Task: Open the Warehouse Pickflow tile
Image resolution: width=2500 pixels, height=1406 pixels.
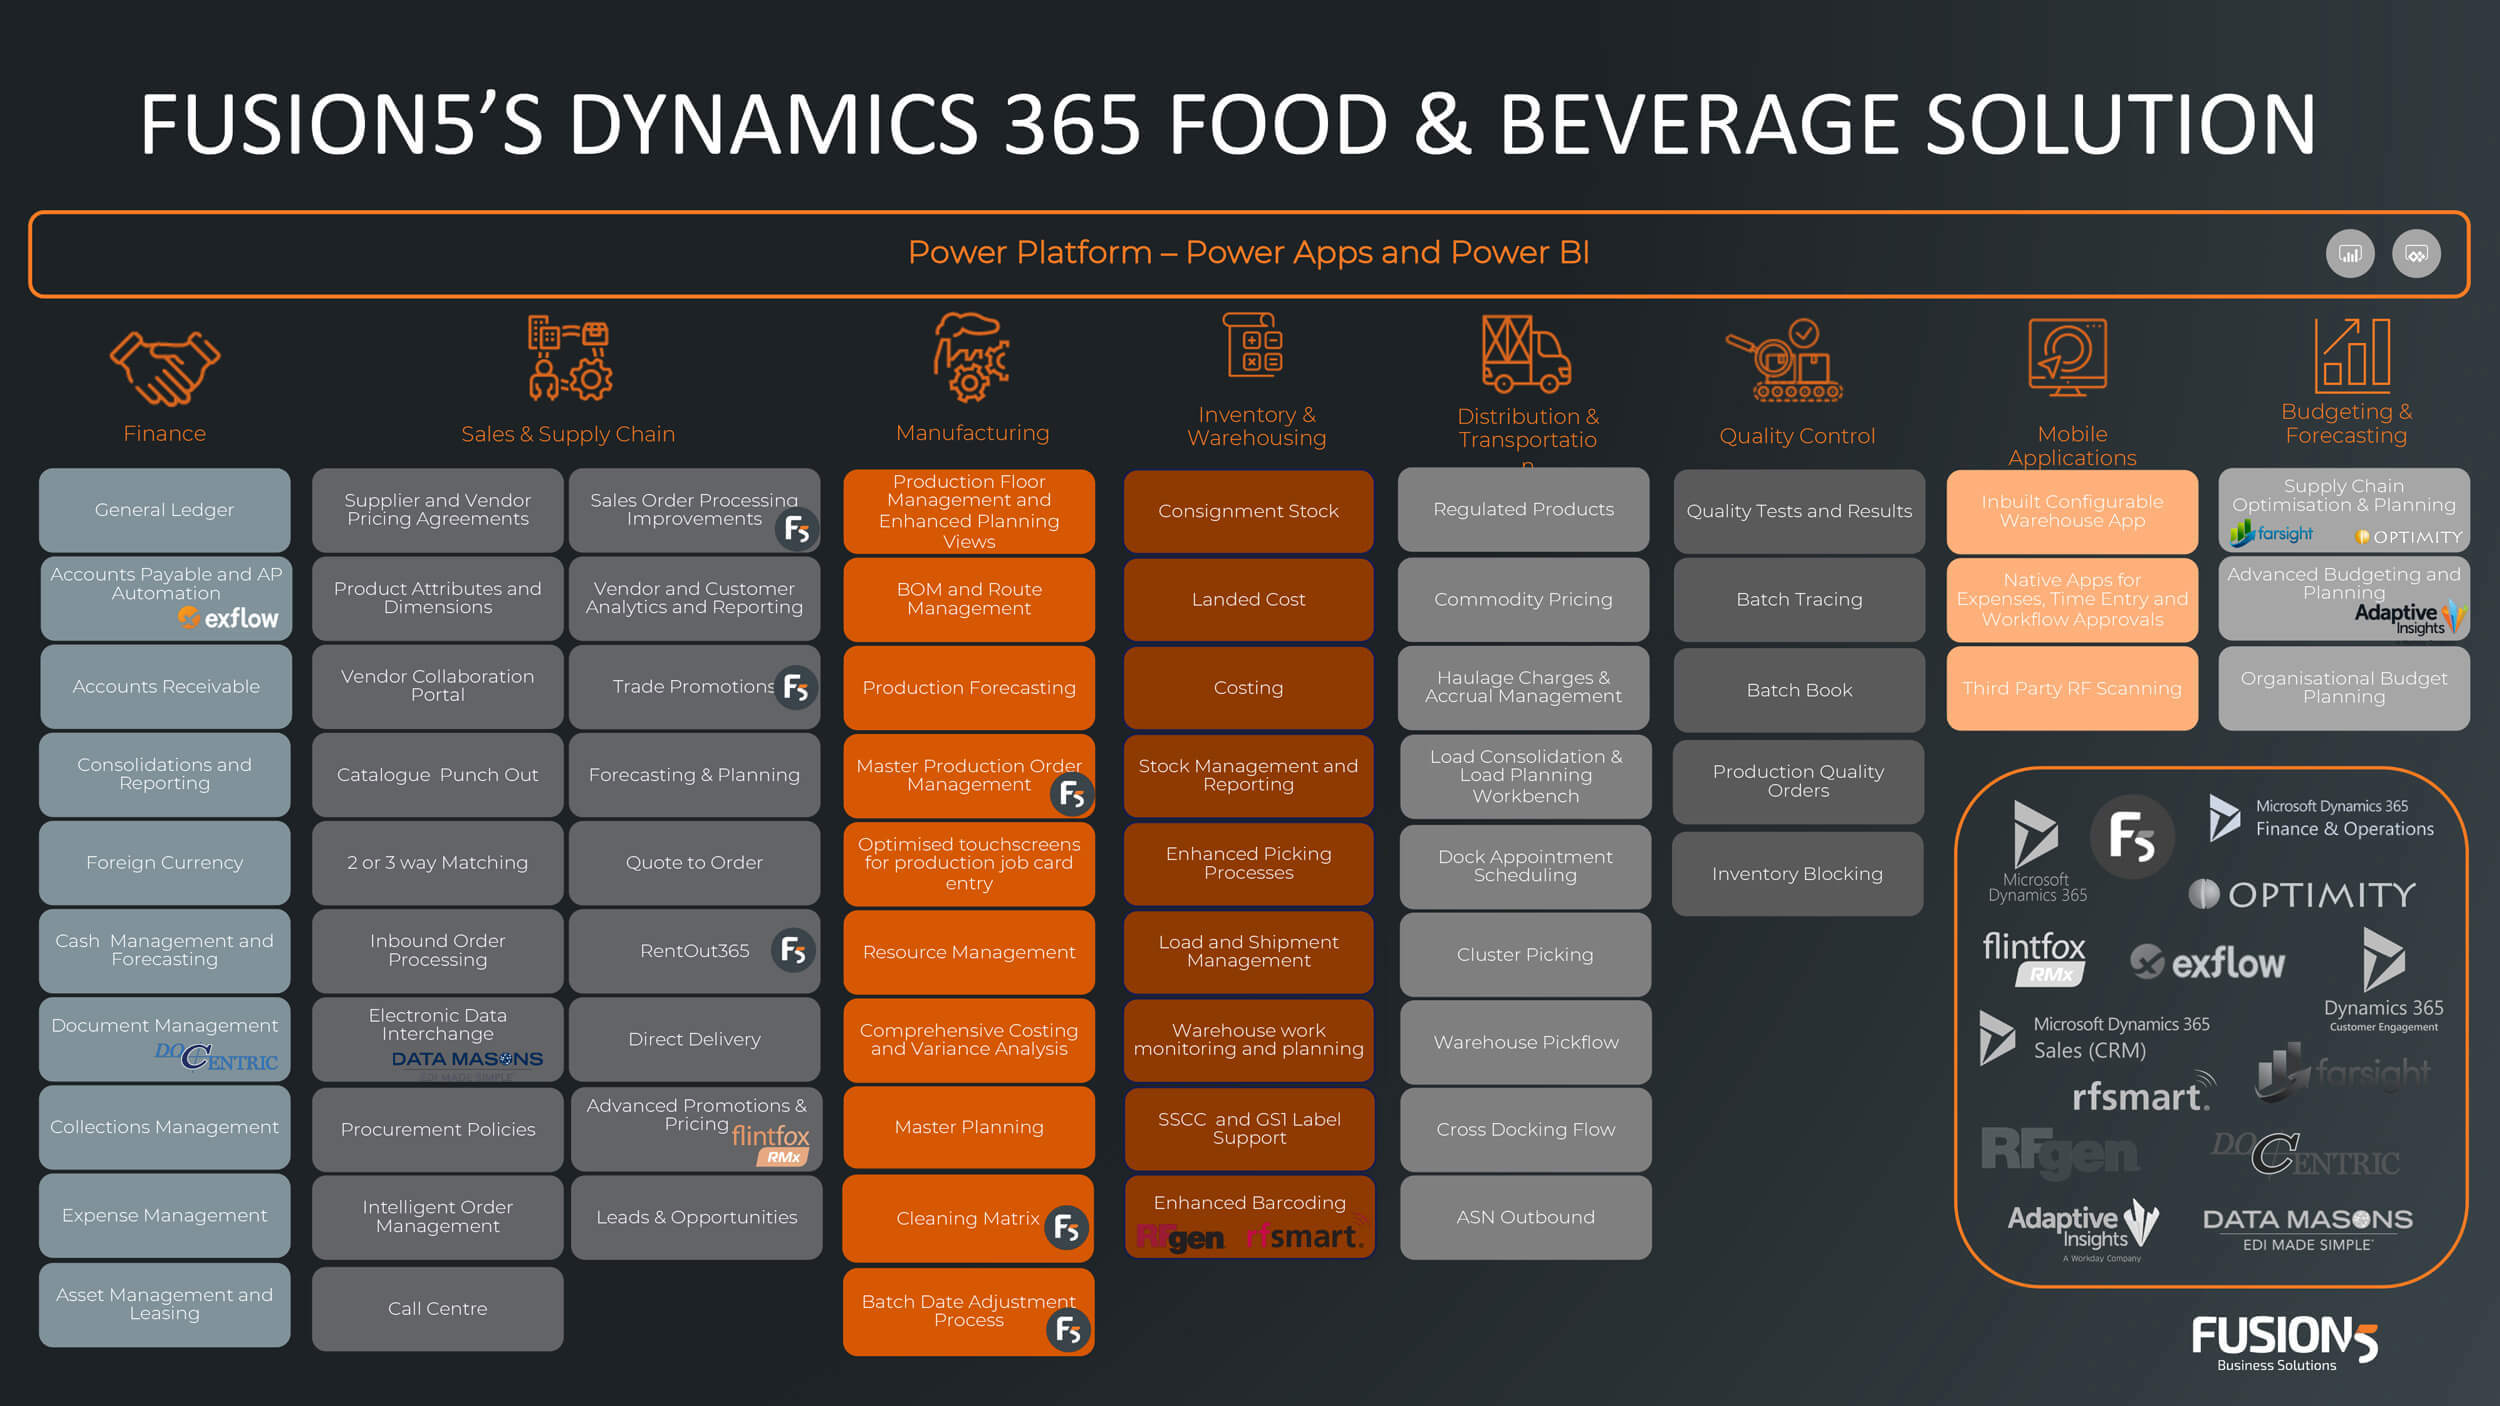Action: click(1525, 1042)
